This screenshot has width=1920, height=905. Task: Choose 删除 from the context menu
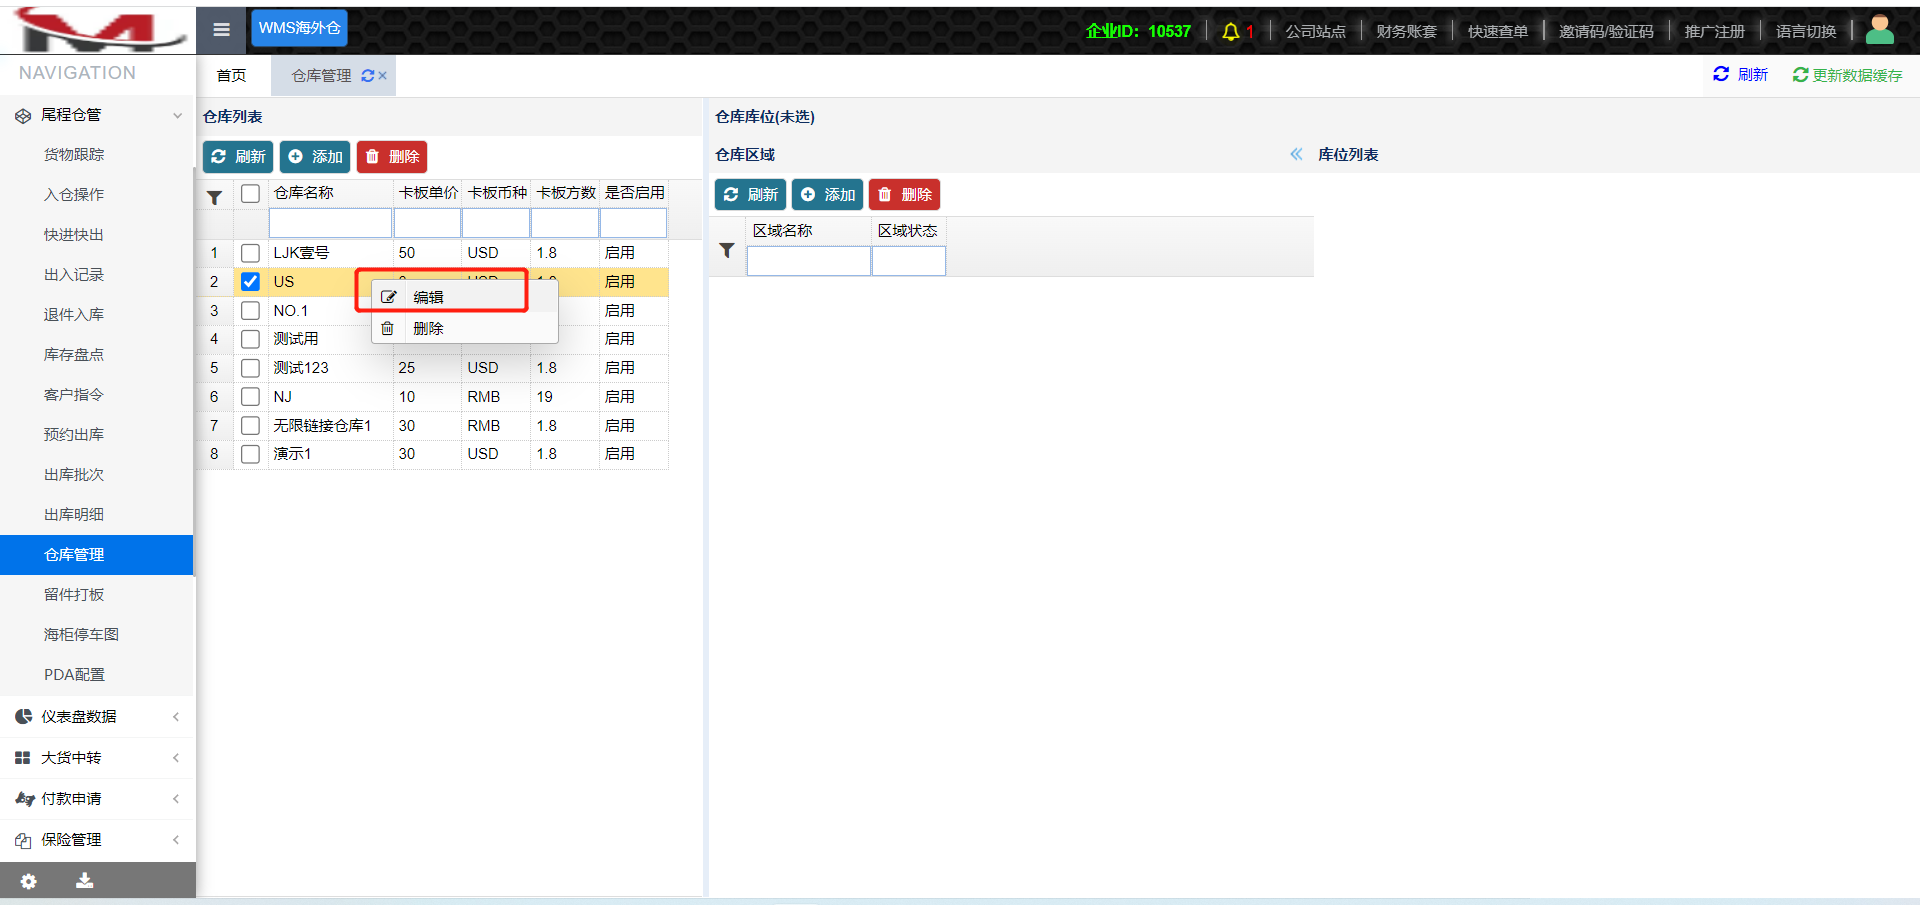[465, 328]
